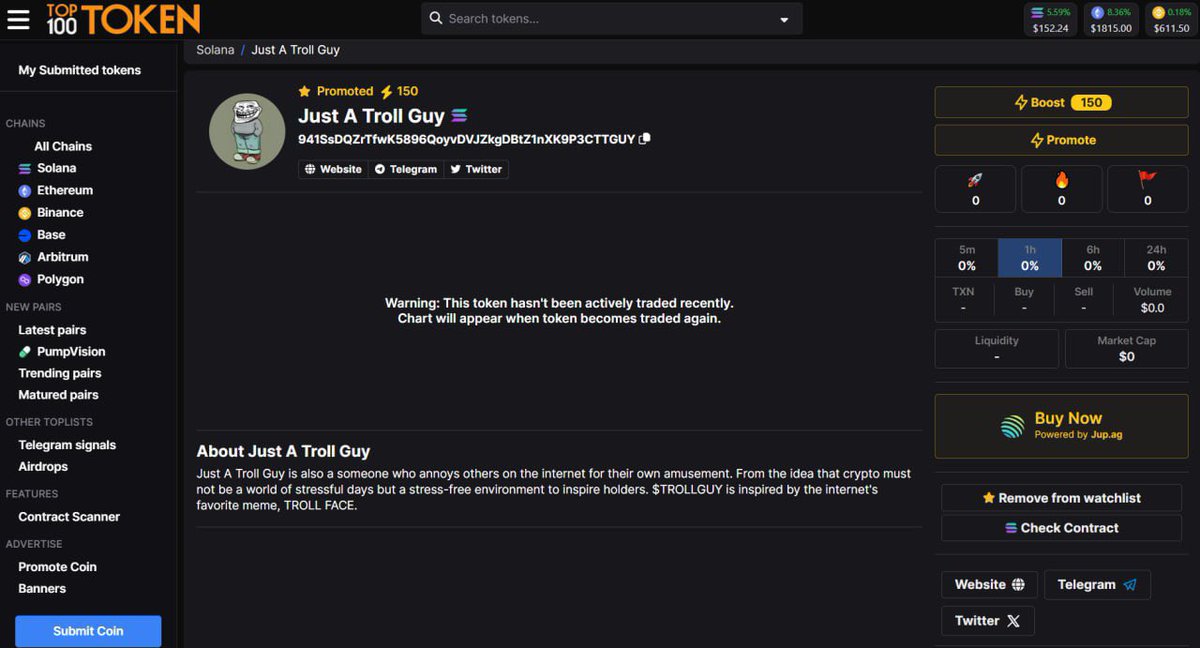Click the Promote button
Screen dimensions: 1200x648
point(1062,140)
